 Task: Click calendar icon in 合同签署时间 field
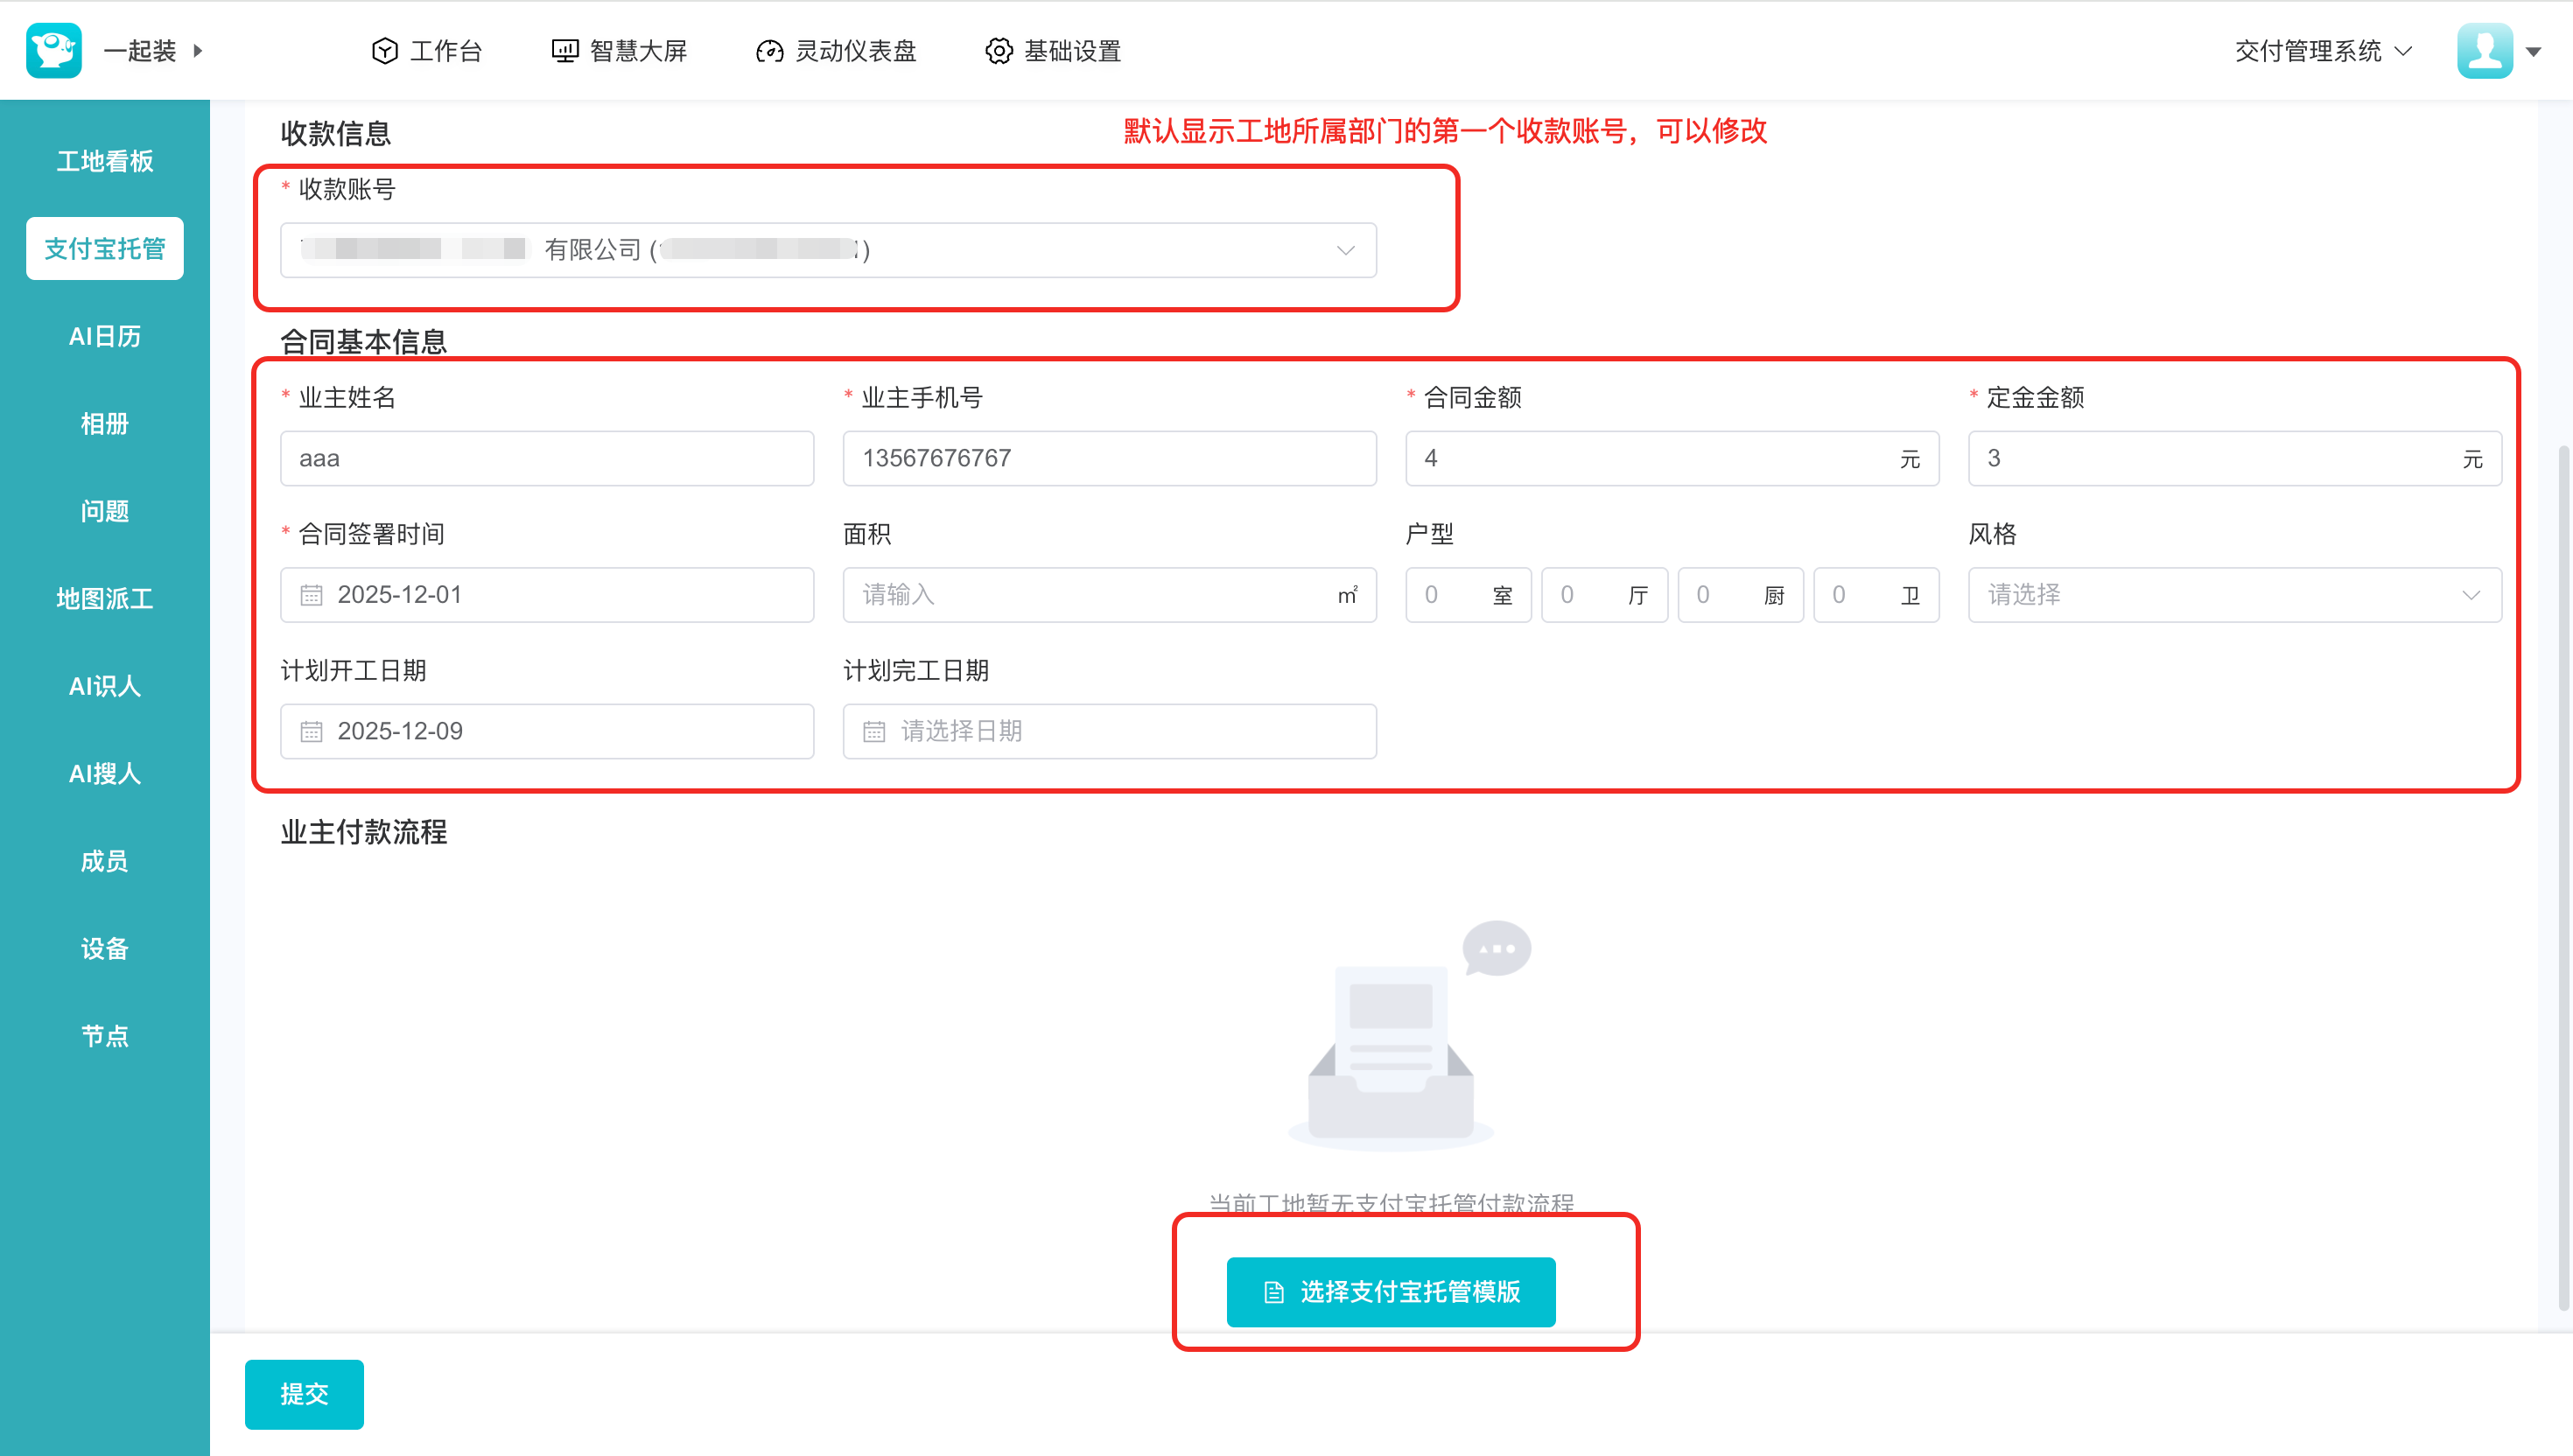pyautogui.click(x=312, y=595)
